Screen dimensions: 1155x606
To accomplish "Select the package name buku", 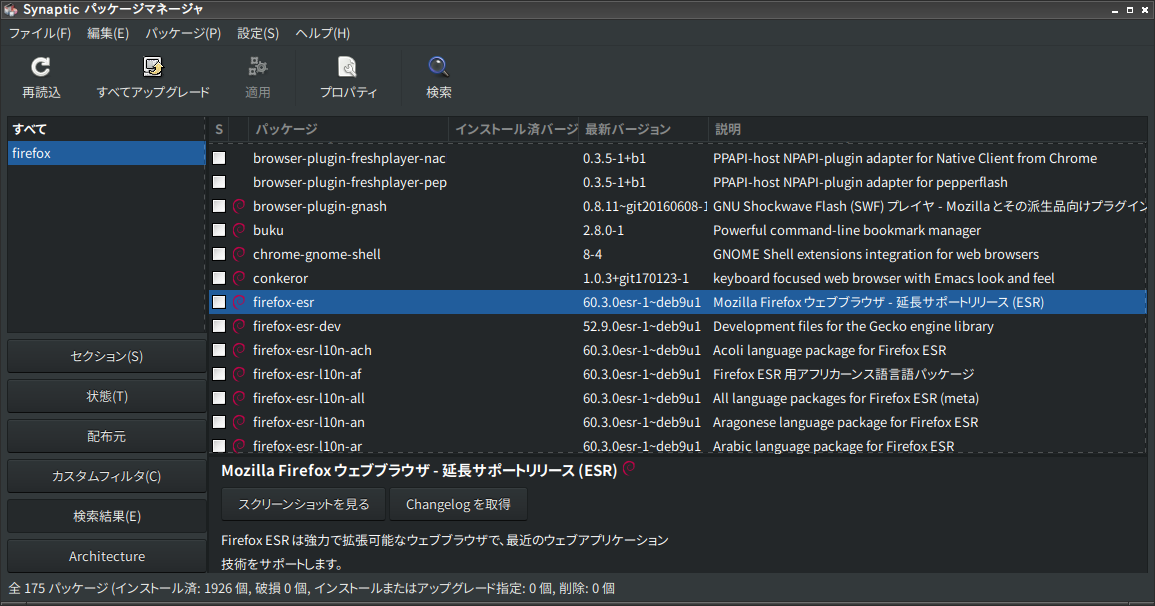I will [268, 230].
